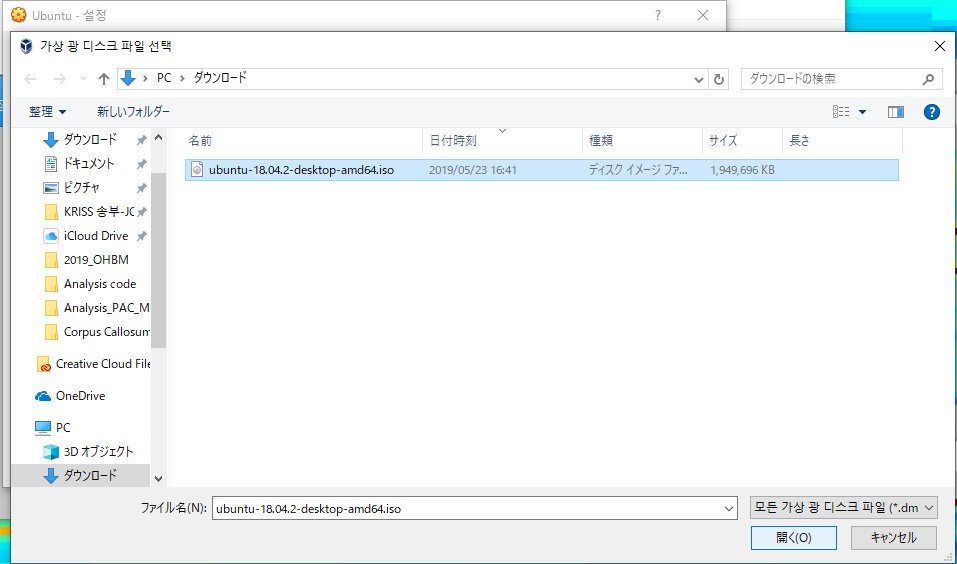The width and height of the screenshot is (957, 564).
Task: Select ダウンロード in quick access
Action: [90, 140]
